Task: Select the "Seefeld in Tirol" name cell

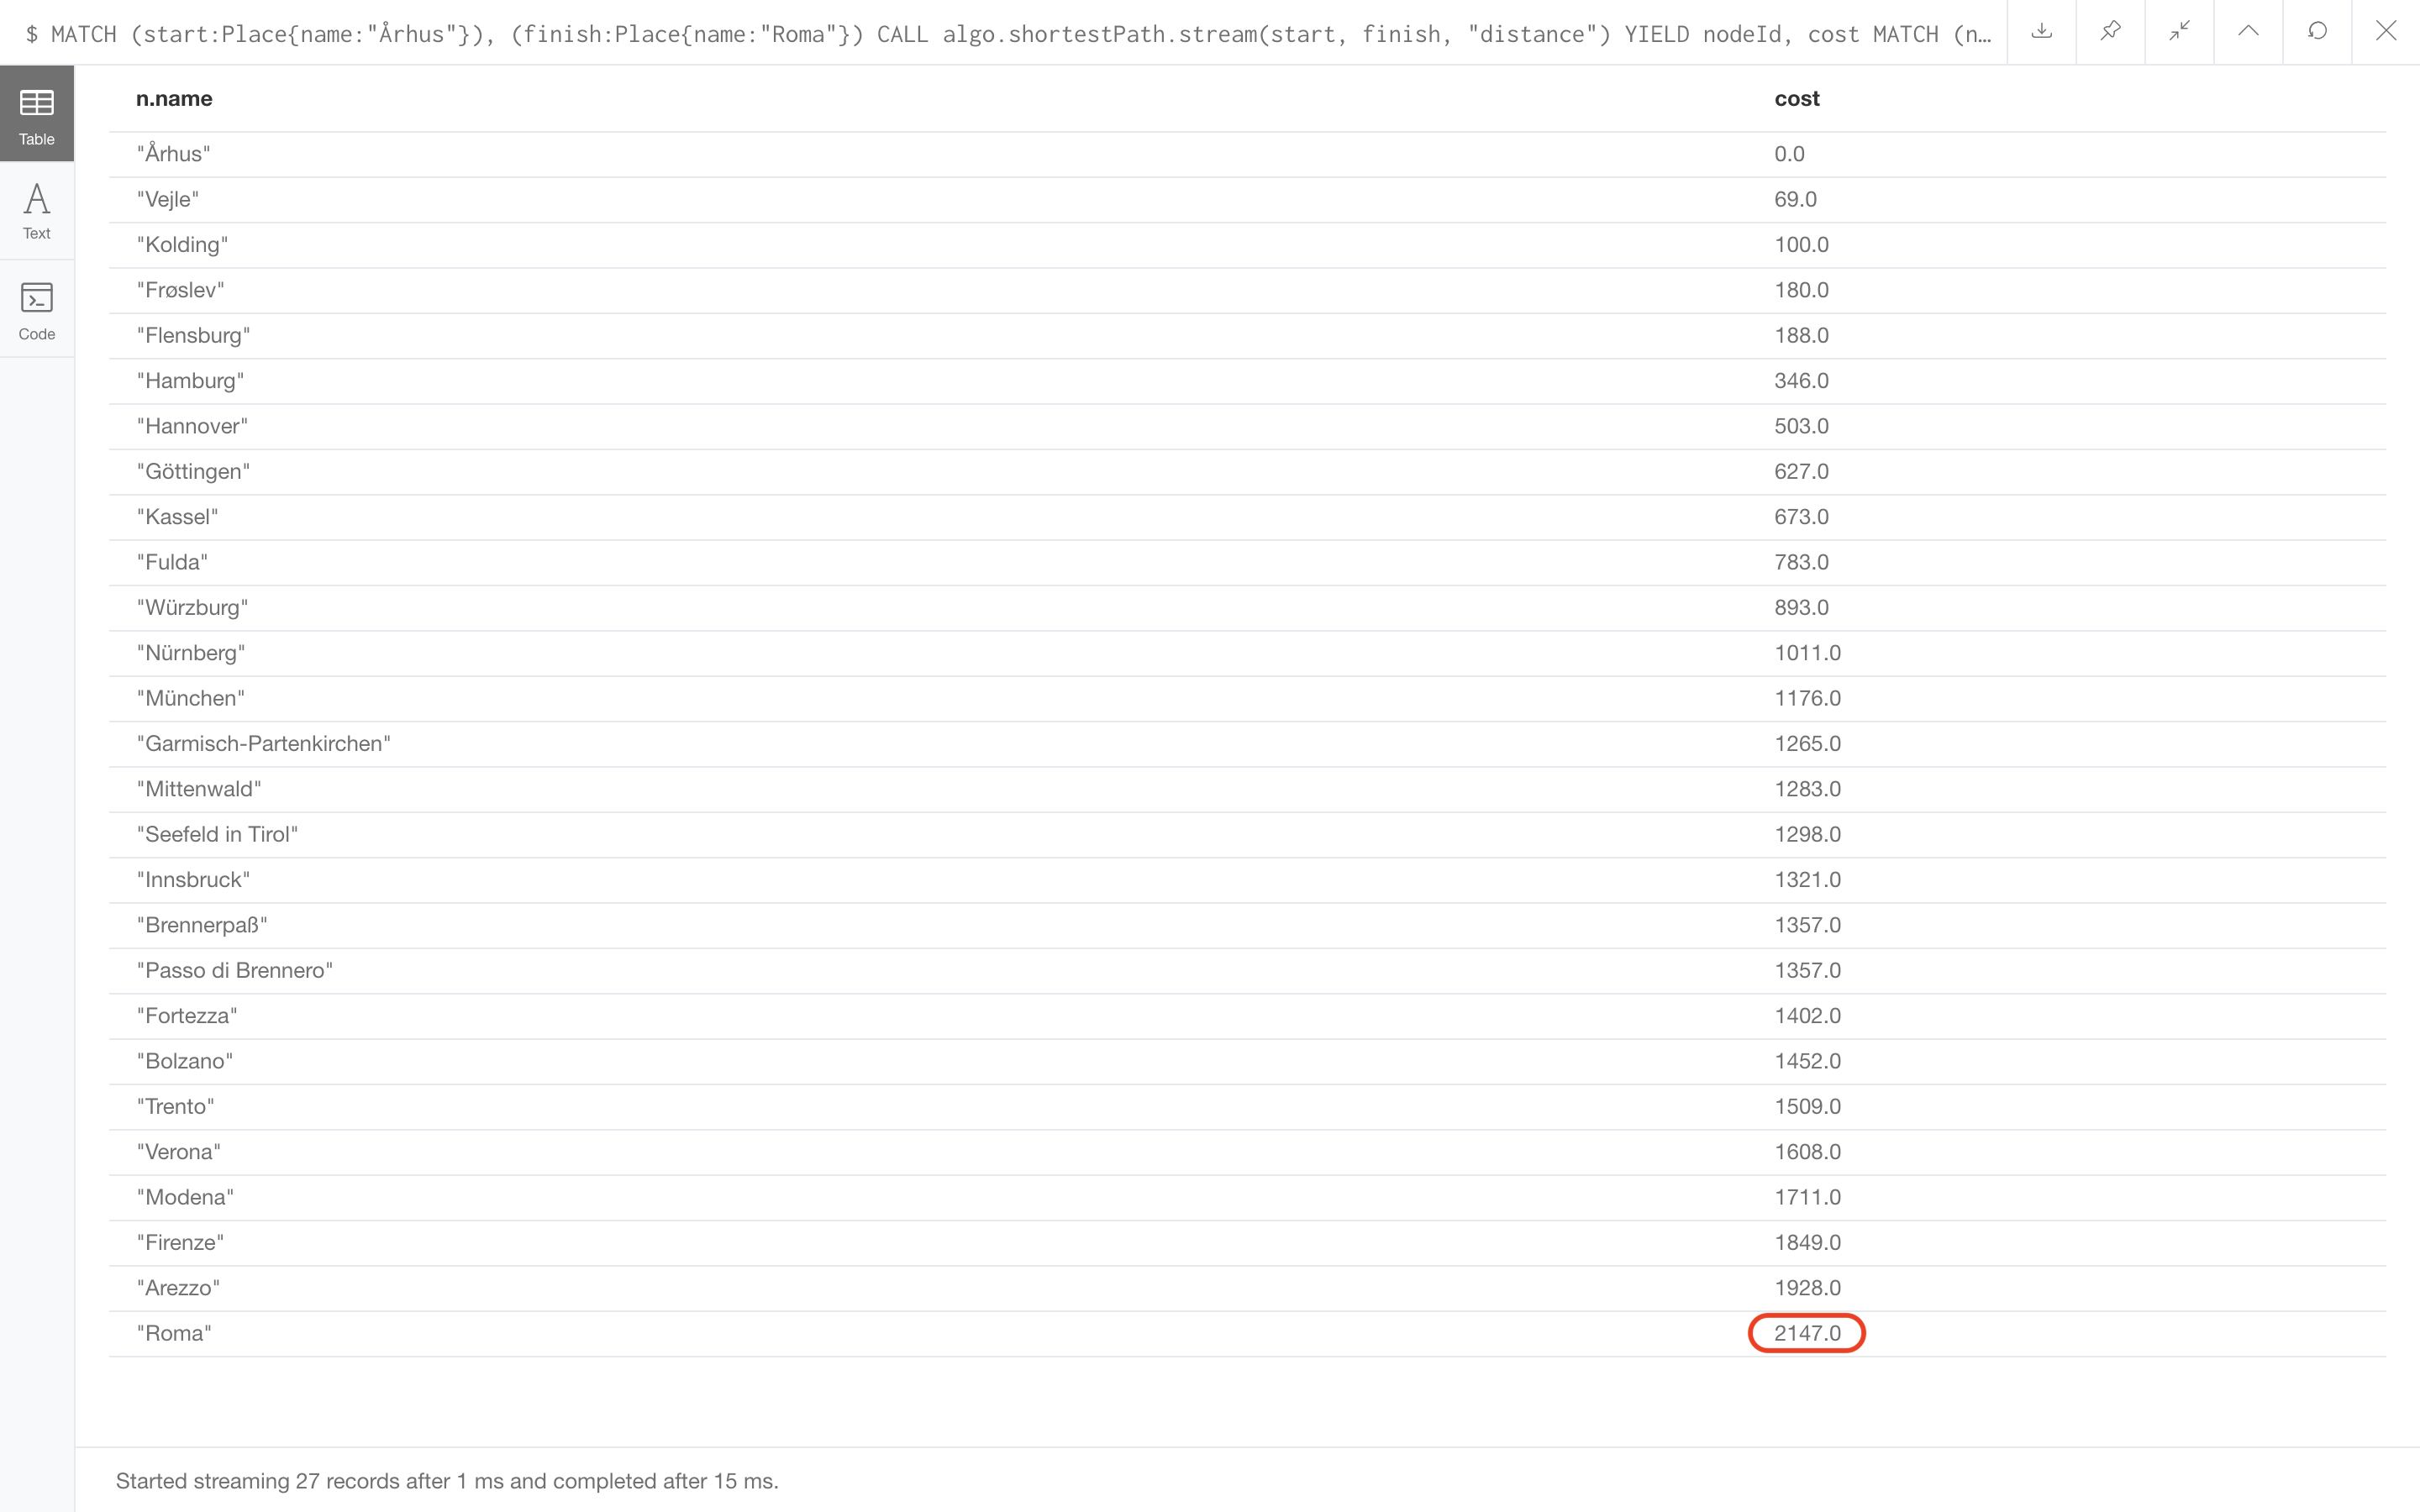Action: point(217,834)
